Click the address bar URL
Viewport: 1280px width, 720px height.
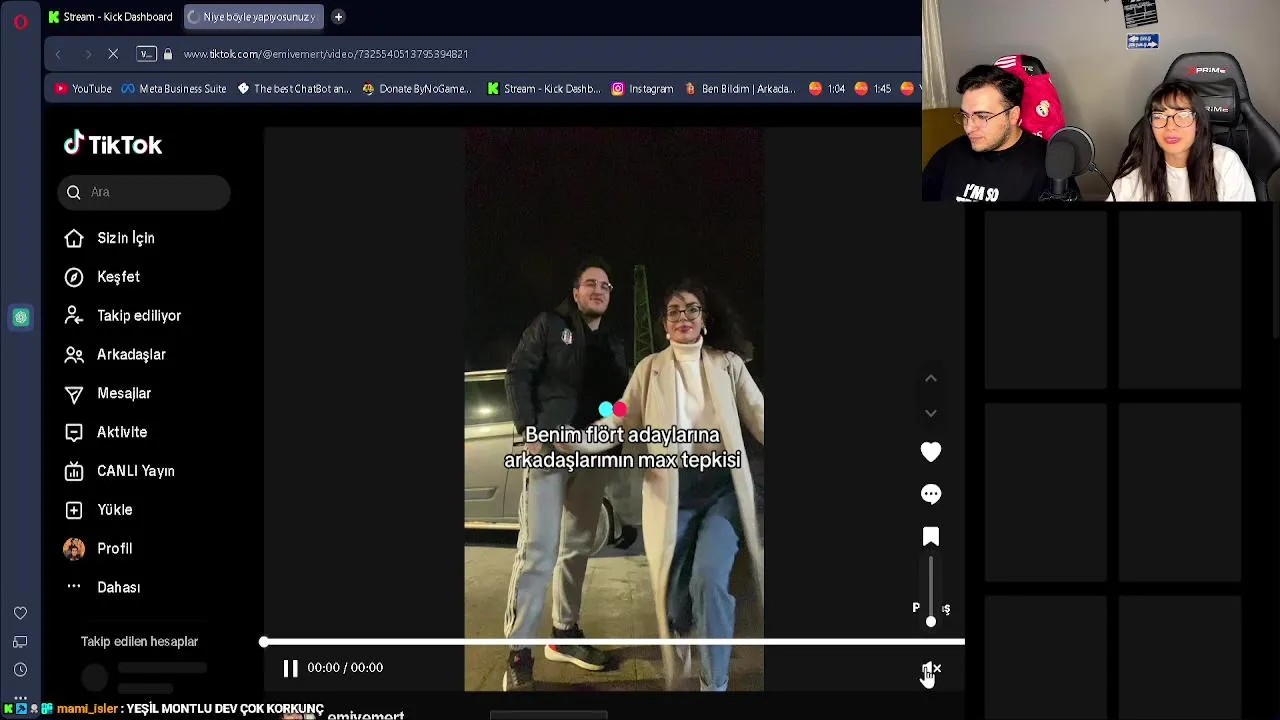(x=326, y=54)
